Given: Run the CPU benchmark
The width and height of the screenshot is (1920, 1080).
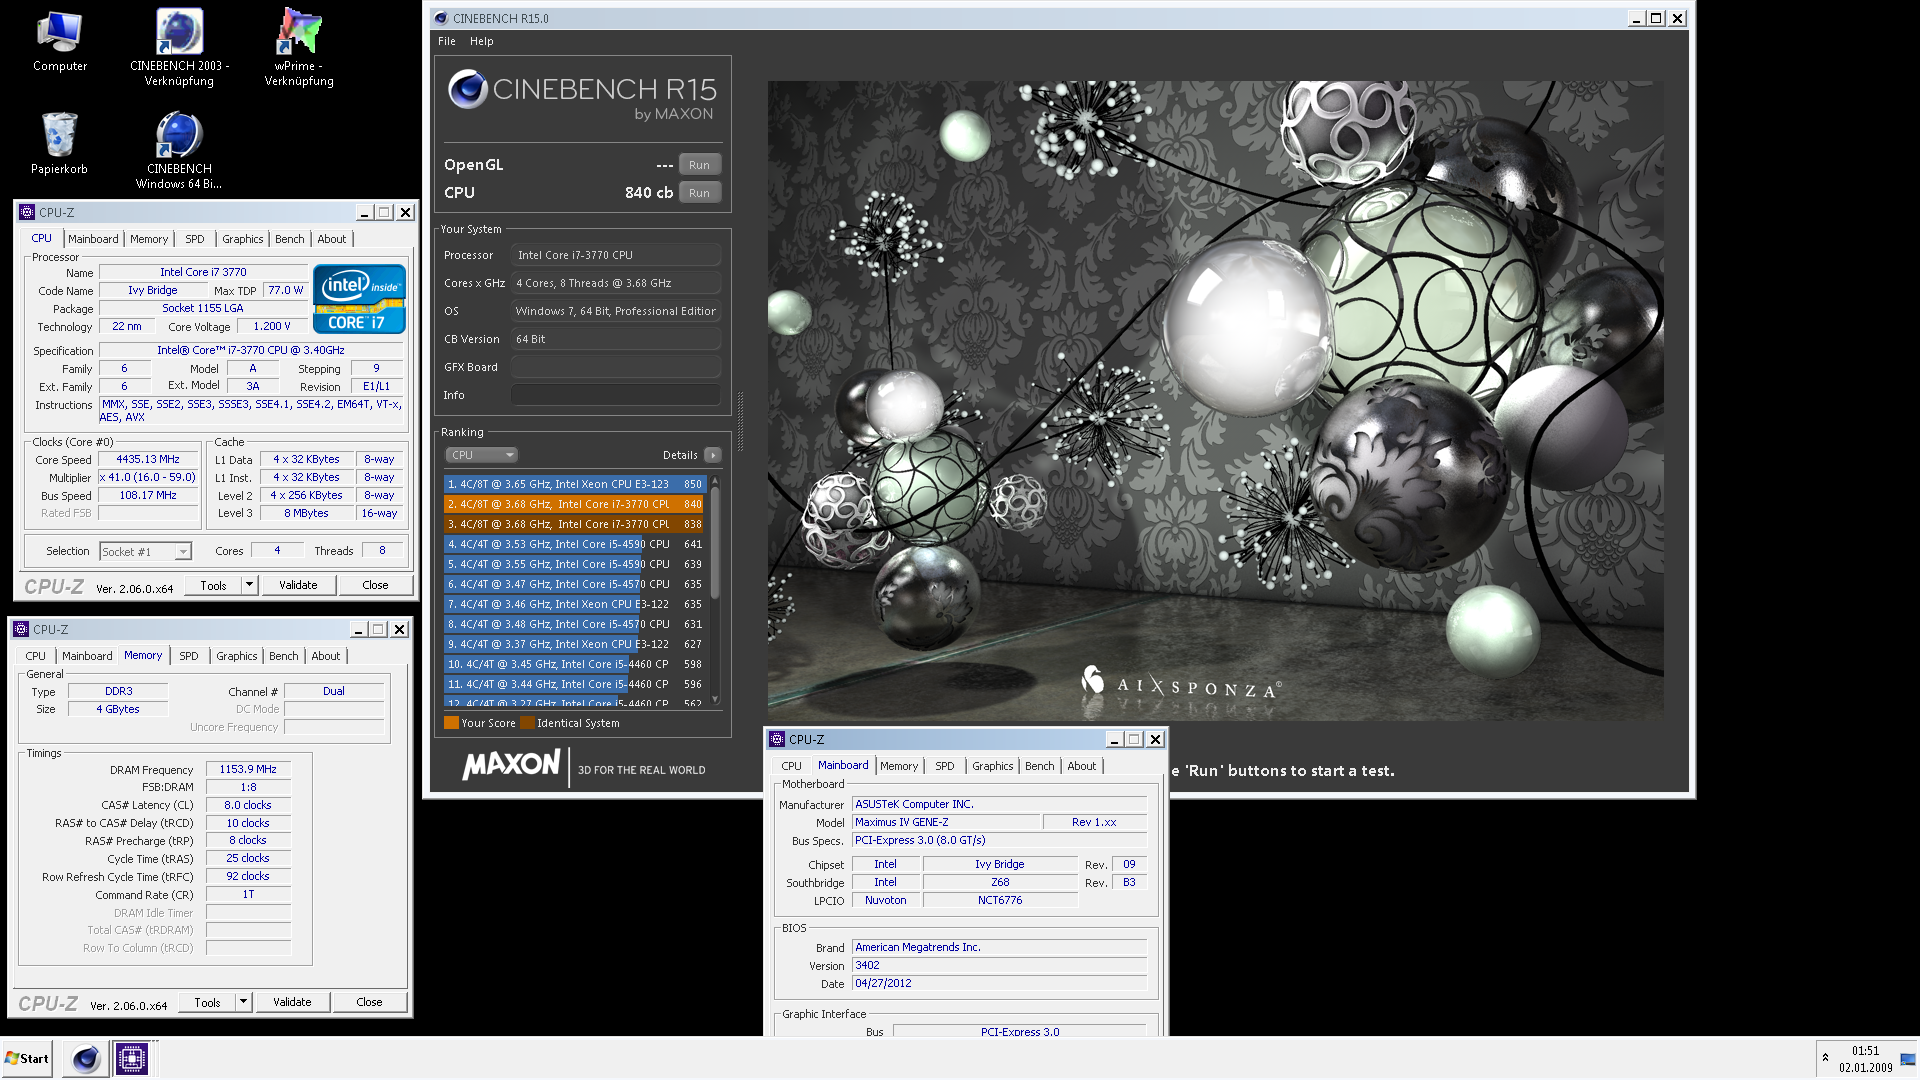Looking at the screenshot, I should tap(699, 193).
